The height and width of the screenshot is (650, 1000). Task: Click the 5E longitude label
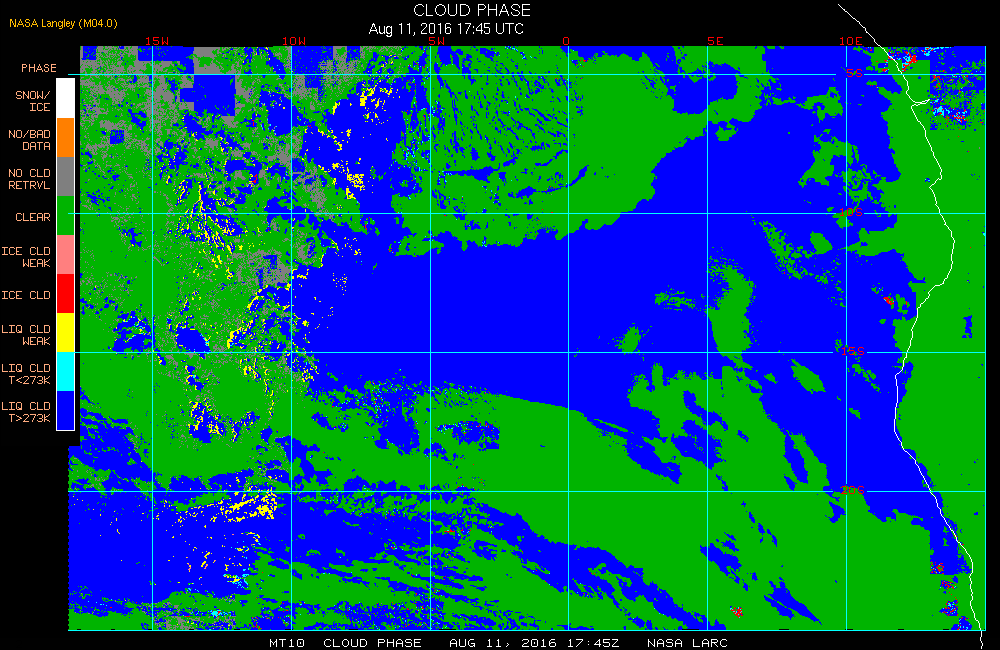pyautogui.click(x=715, y=41)
